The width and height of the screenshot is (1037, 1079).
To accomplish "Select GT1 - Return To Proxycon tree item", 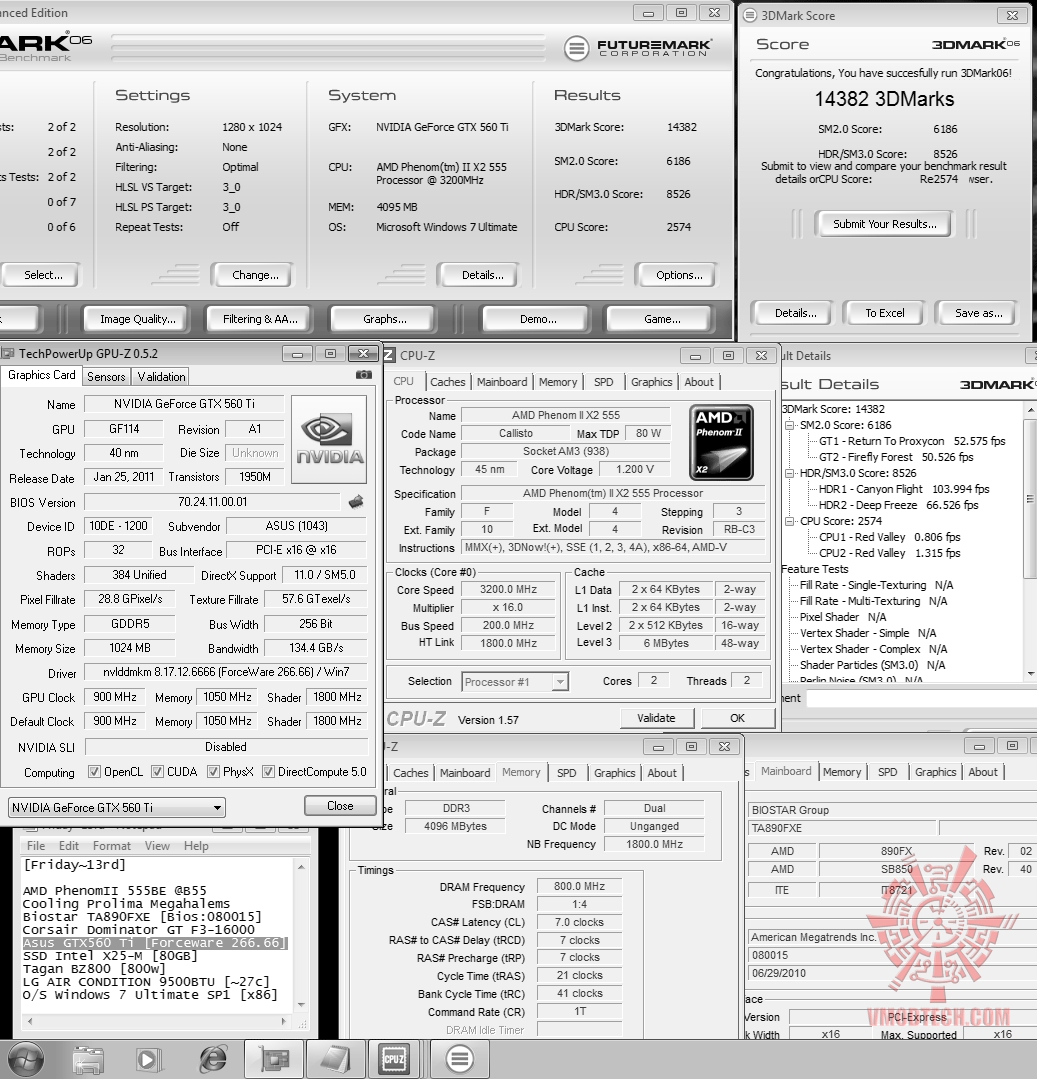I will (912, 441).
